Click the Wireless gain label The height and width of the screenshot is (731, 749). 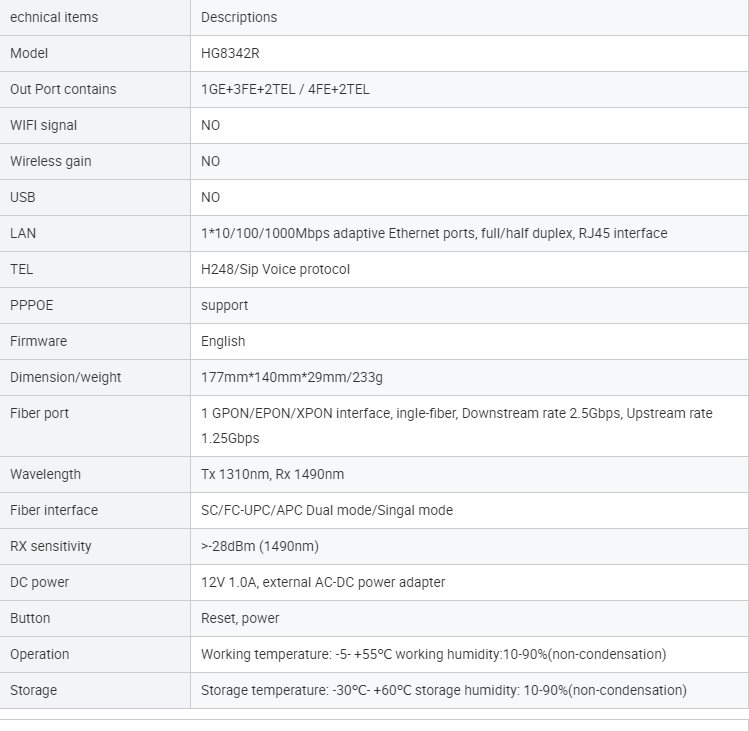50,161
